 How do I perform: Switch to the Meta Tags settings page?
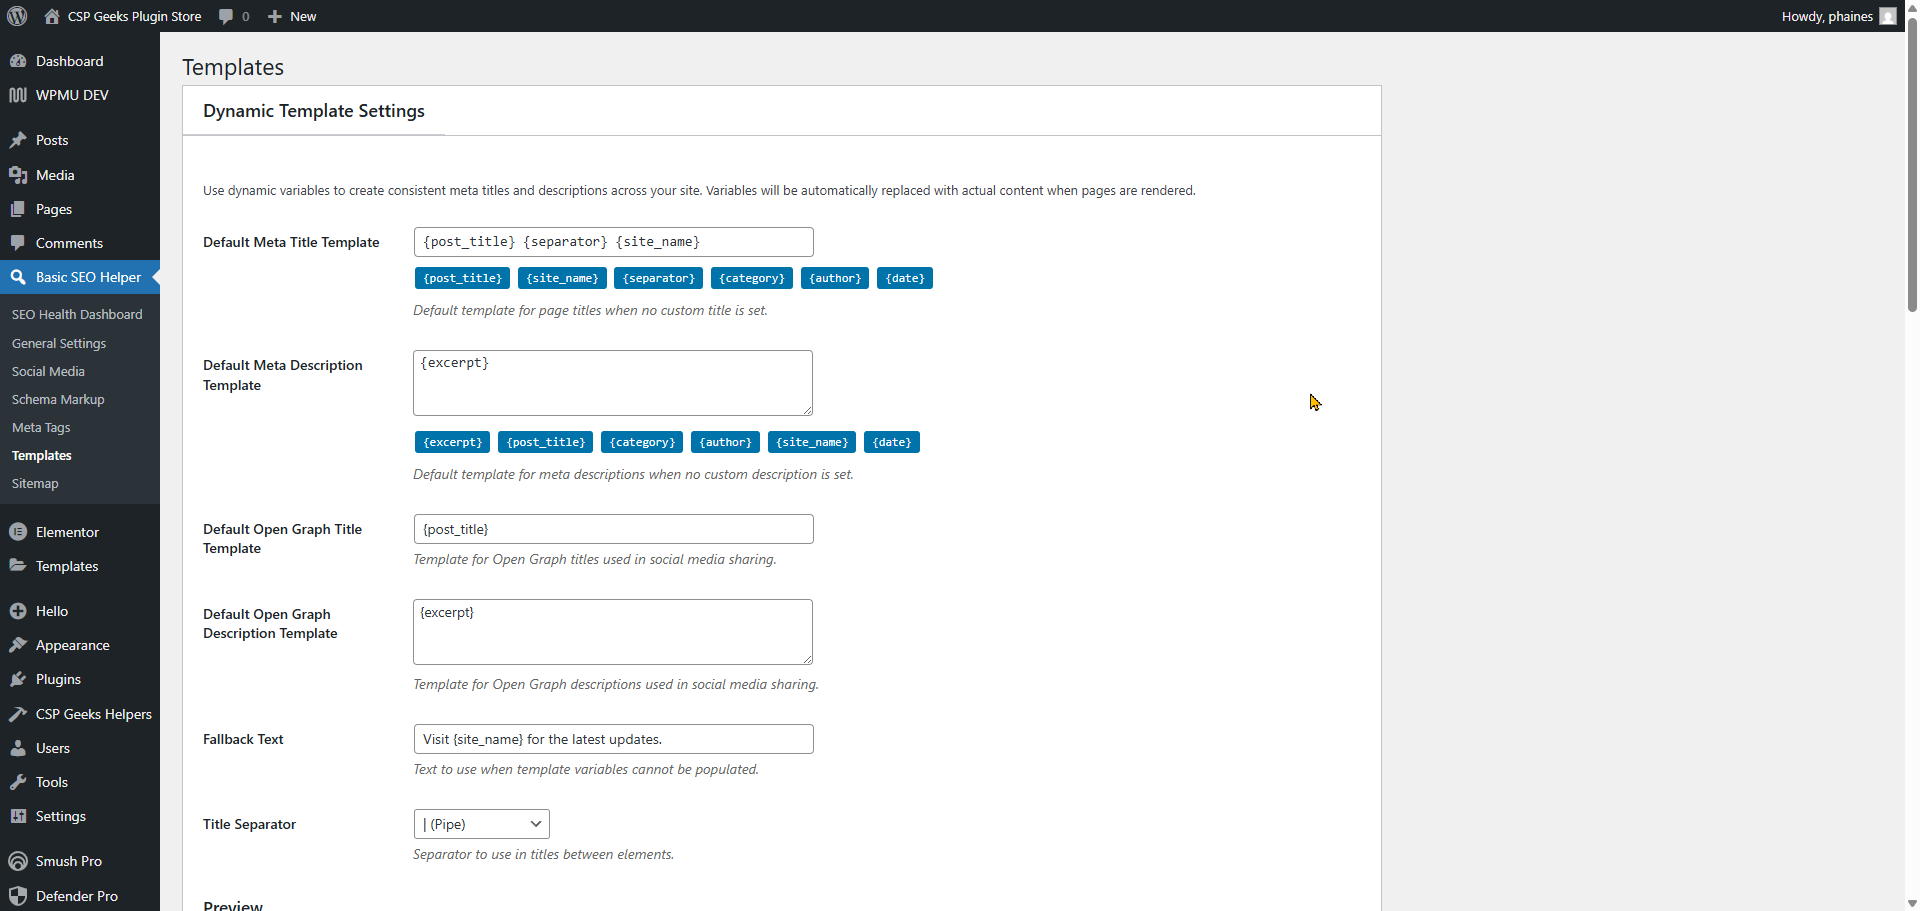(40, 427)
